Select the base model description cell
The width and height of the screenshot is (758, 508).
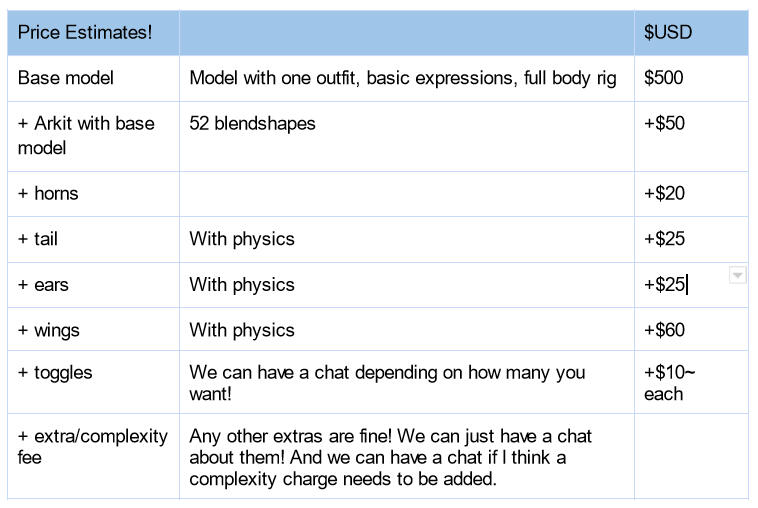tap(403, 78)
